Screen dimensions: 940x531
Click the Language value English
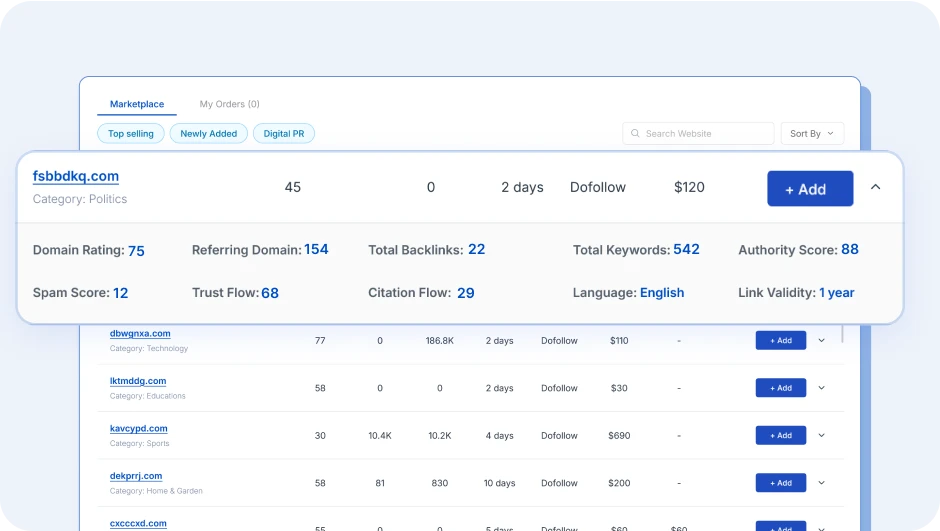tap(662, 292)
